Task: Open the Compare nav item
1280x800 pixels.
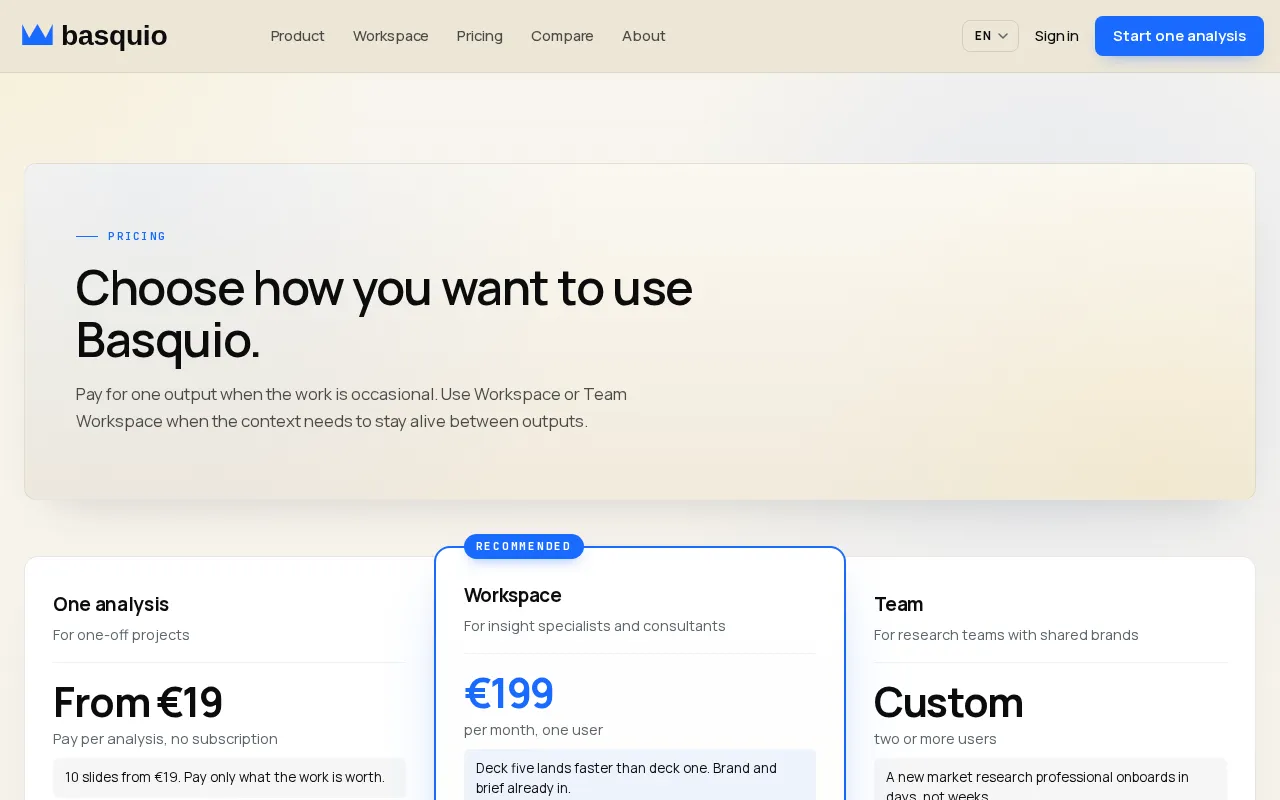Action: point(562,36)
